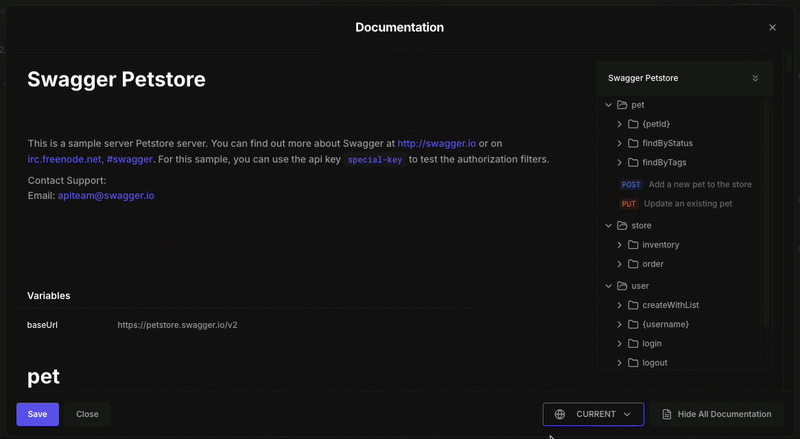
Task: Click the PUT method badge
Action: pos(629,204)
